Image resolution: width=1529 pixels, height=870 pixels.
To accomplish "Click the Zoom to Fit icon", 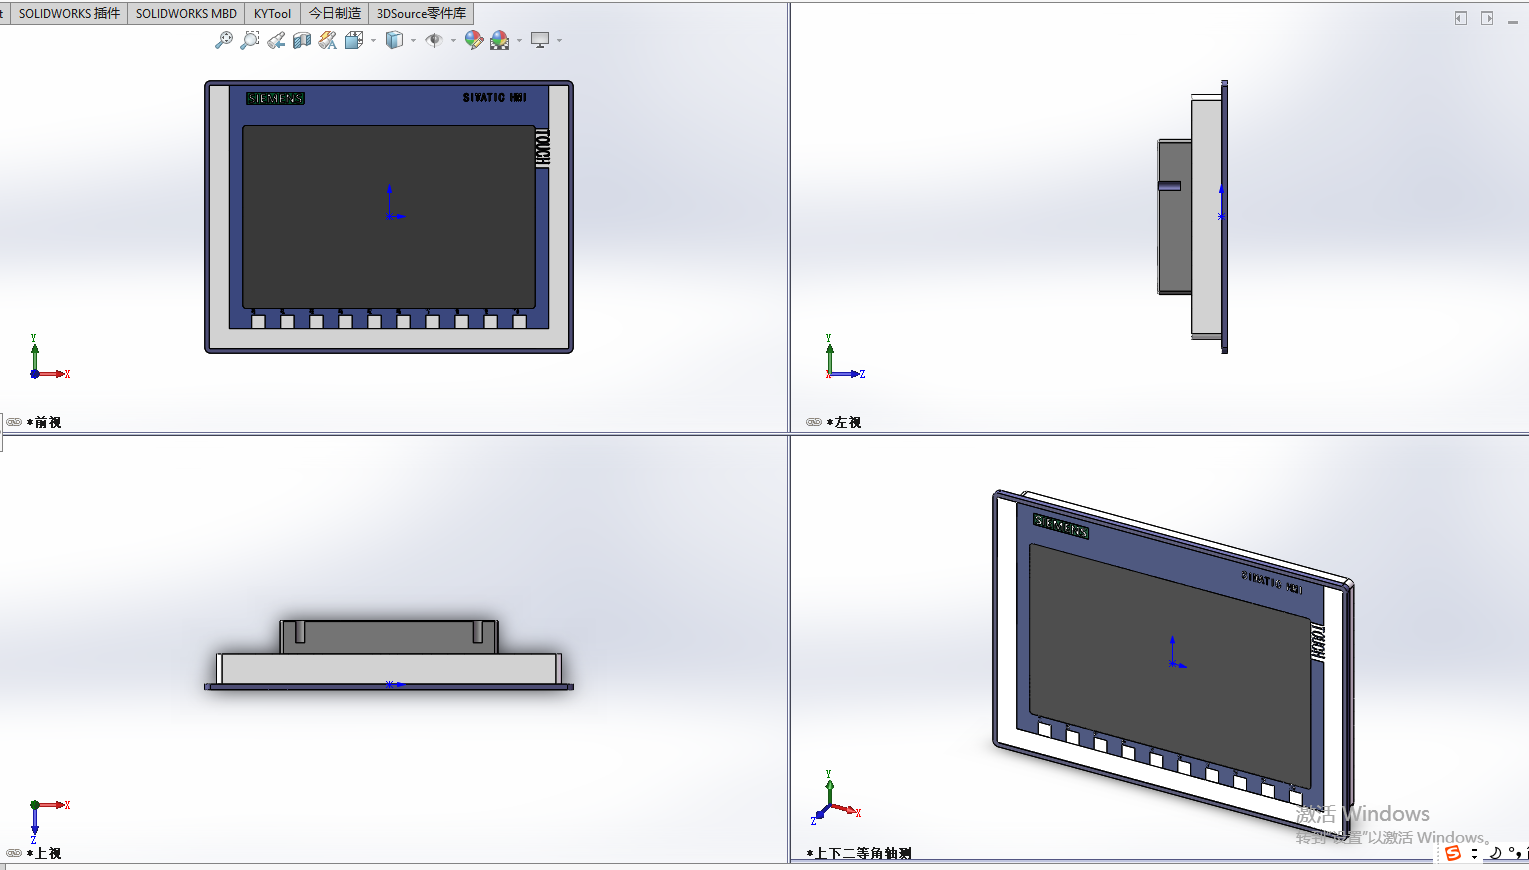I will click(224, 40).
